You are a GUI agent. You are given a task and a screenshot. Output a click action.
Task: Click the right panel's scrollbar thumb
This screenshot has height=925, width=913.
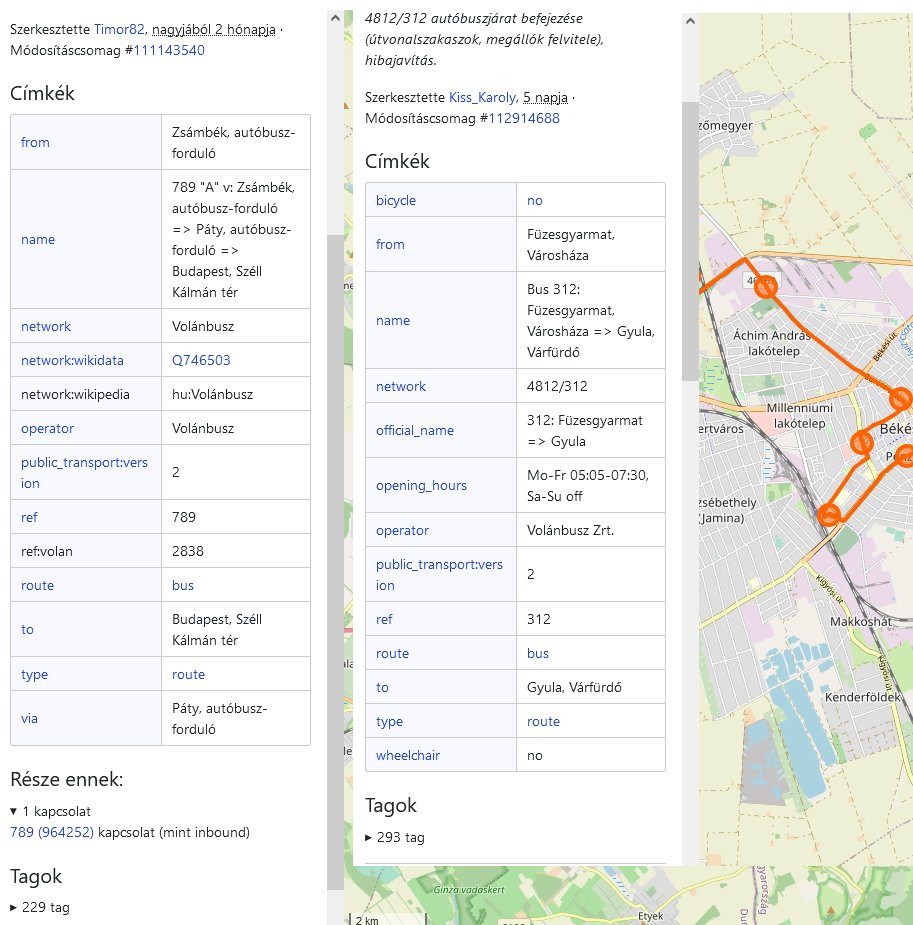(690, 242)
